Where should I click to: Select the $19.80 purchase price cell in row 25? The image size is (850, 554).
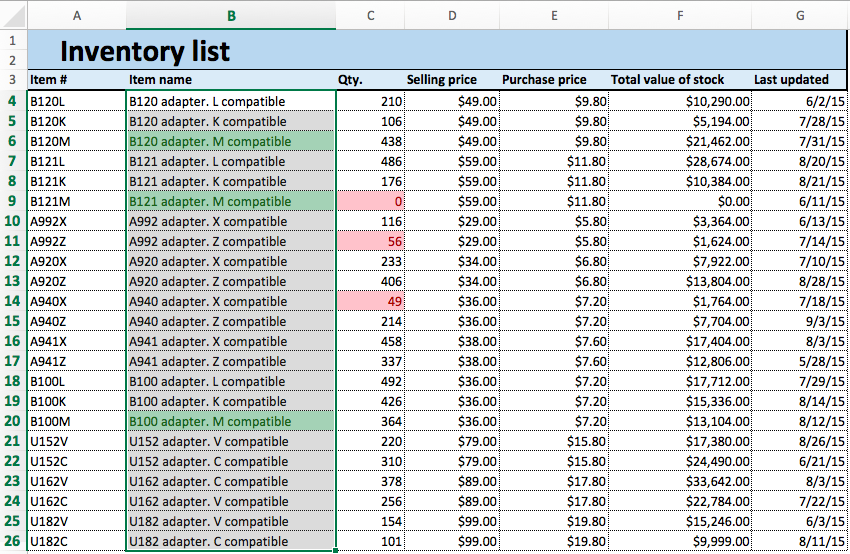coord(554,521)
